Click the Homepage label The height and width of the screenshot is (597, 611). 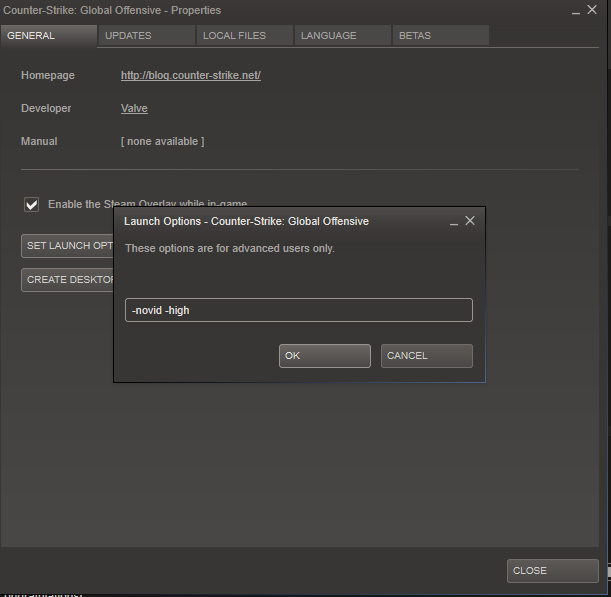[x=48, y=75]
